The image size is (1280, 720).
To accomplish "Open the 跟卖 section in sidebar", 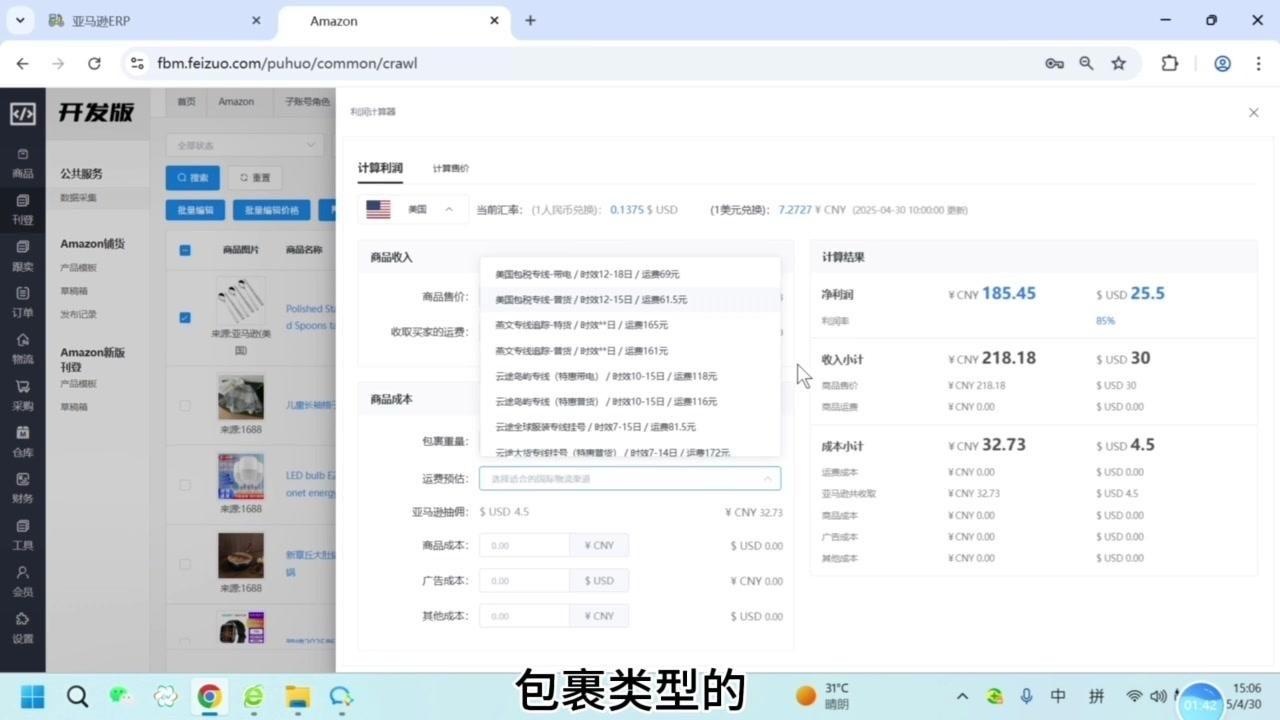I will click(x=22, y=256).
